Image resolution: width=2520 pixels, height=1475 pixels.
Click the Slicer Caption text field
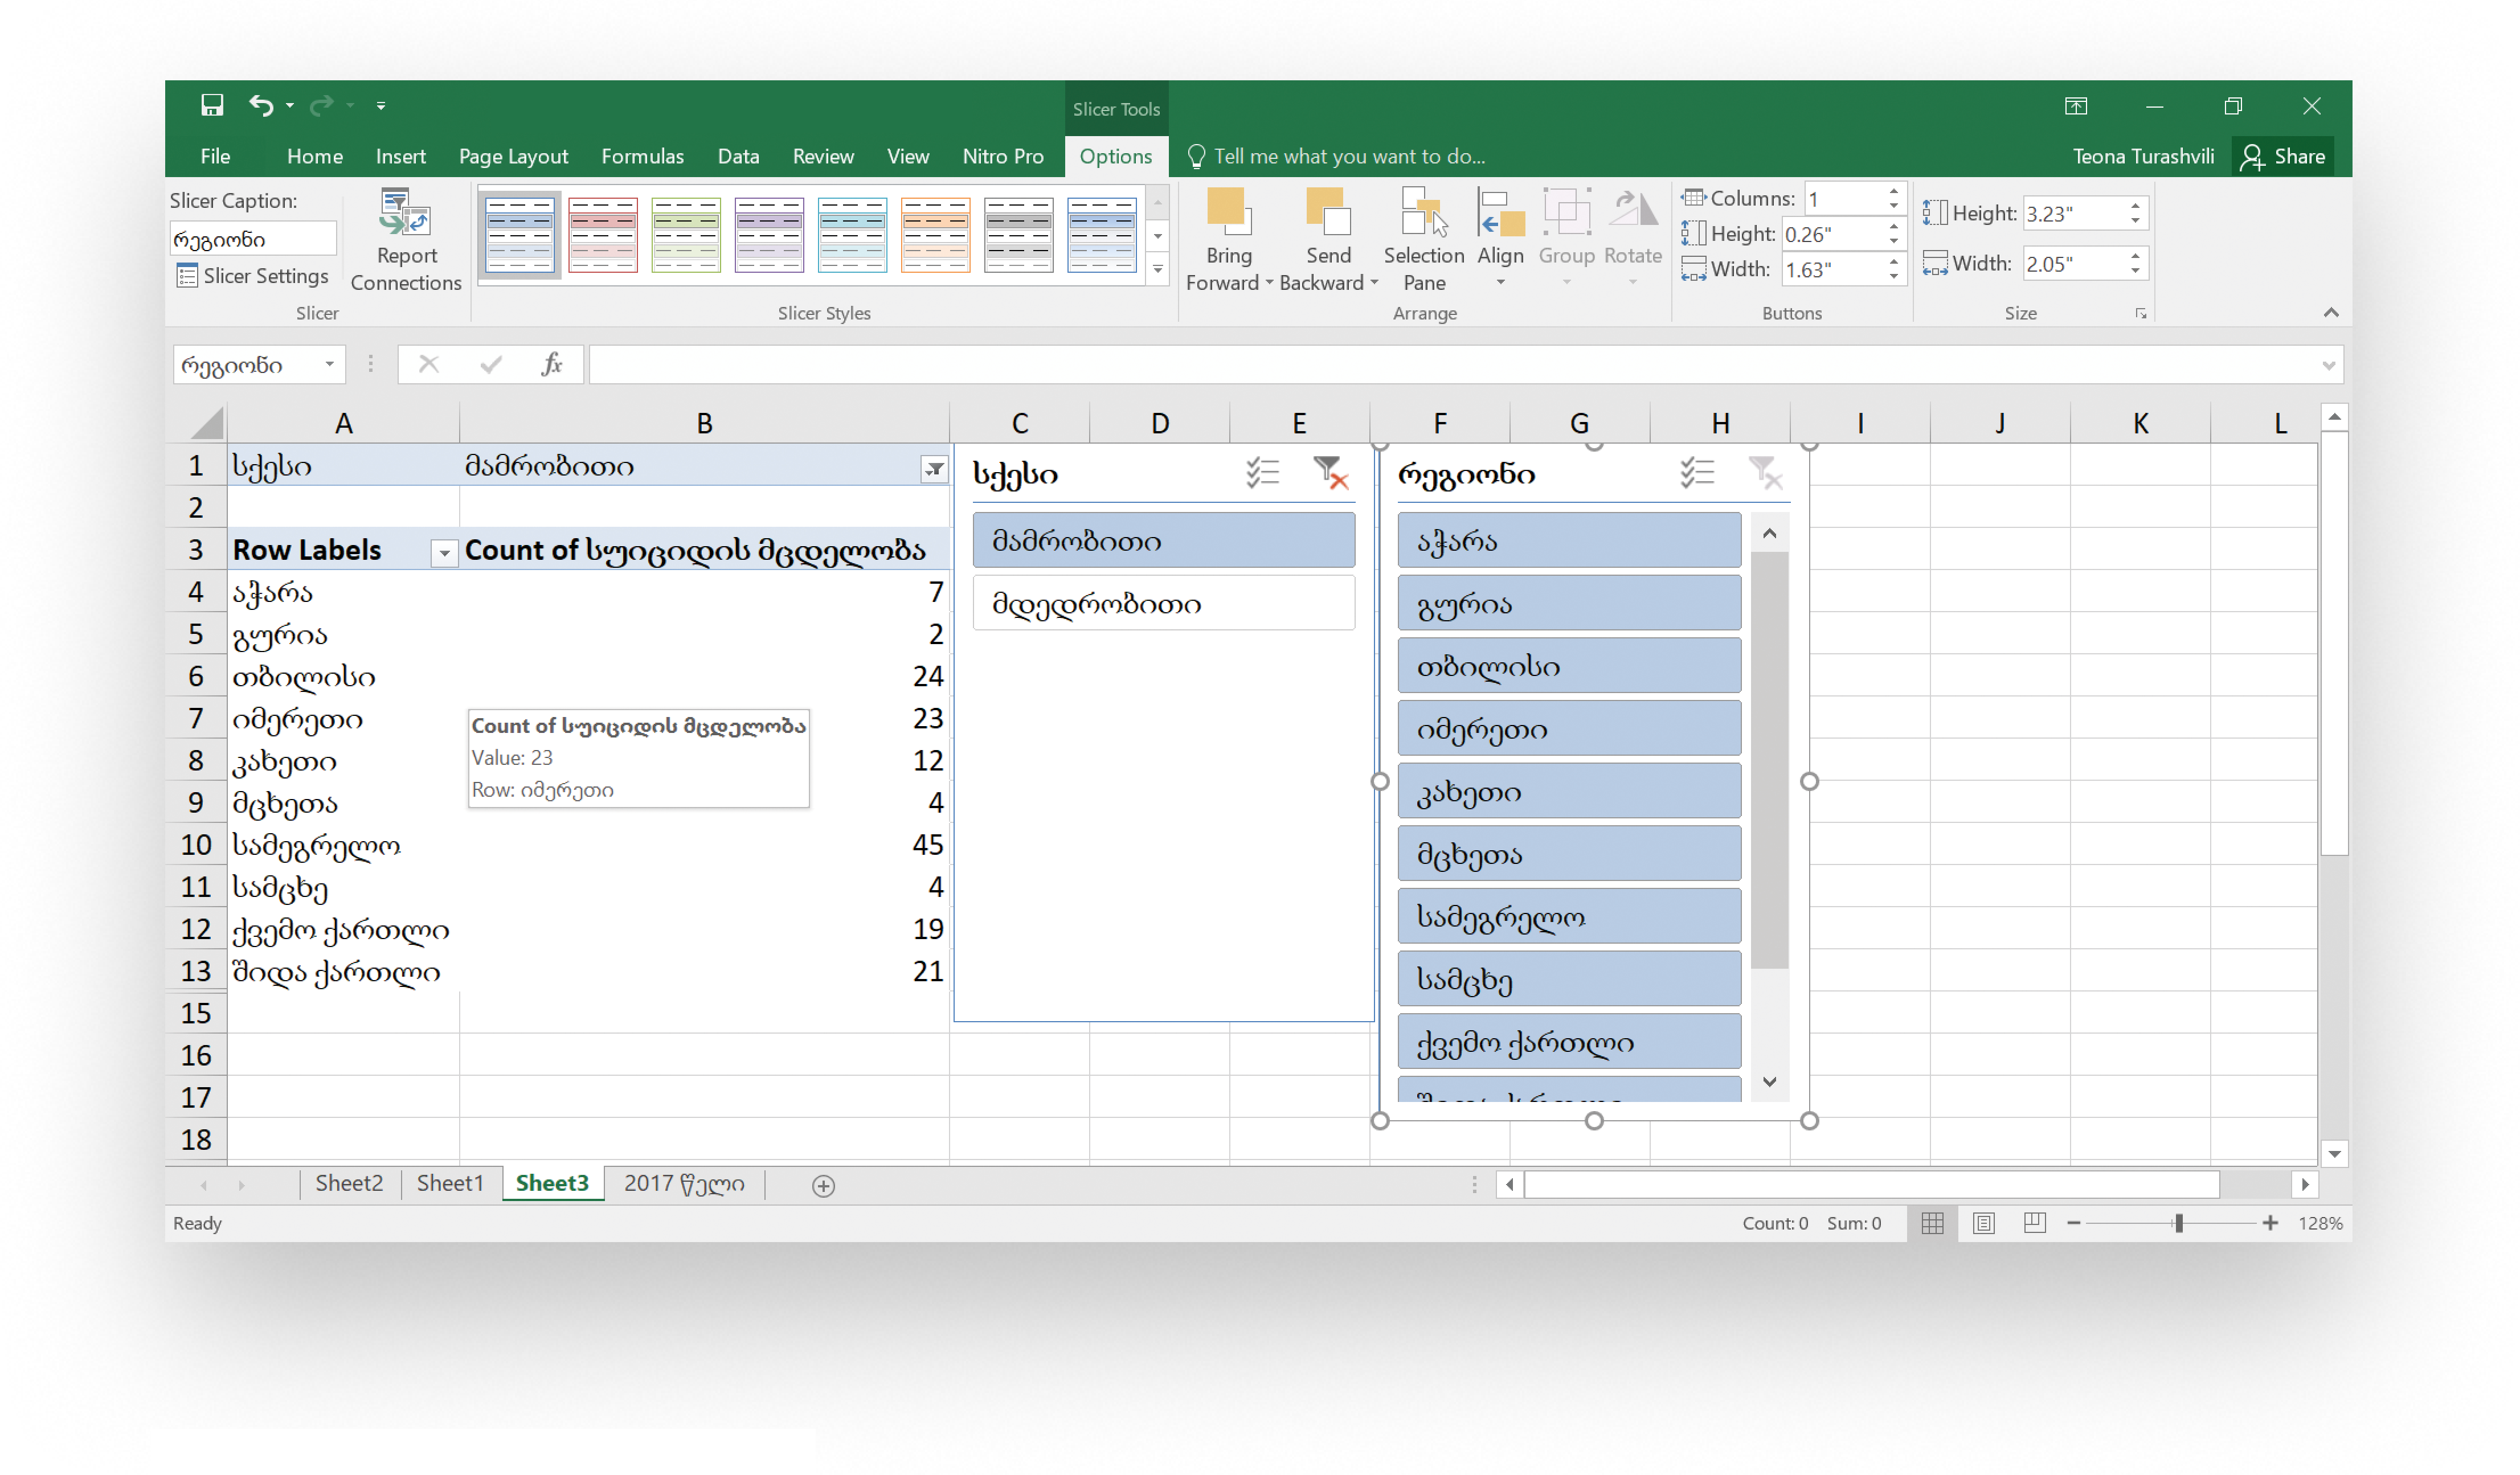252,239
